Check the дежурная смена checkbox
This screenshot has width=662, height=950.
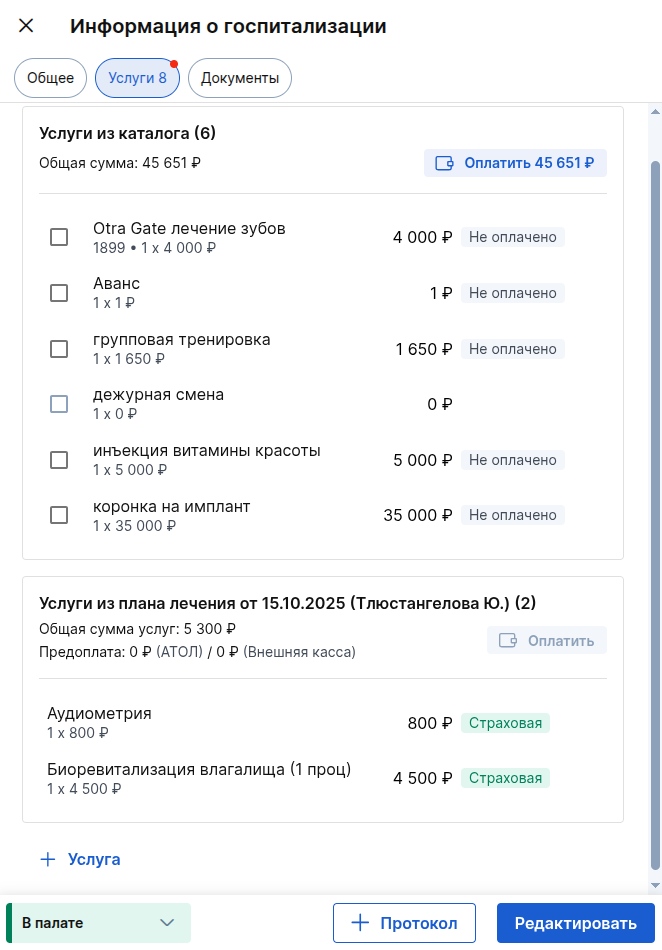(x=58, y=404)
